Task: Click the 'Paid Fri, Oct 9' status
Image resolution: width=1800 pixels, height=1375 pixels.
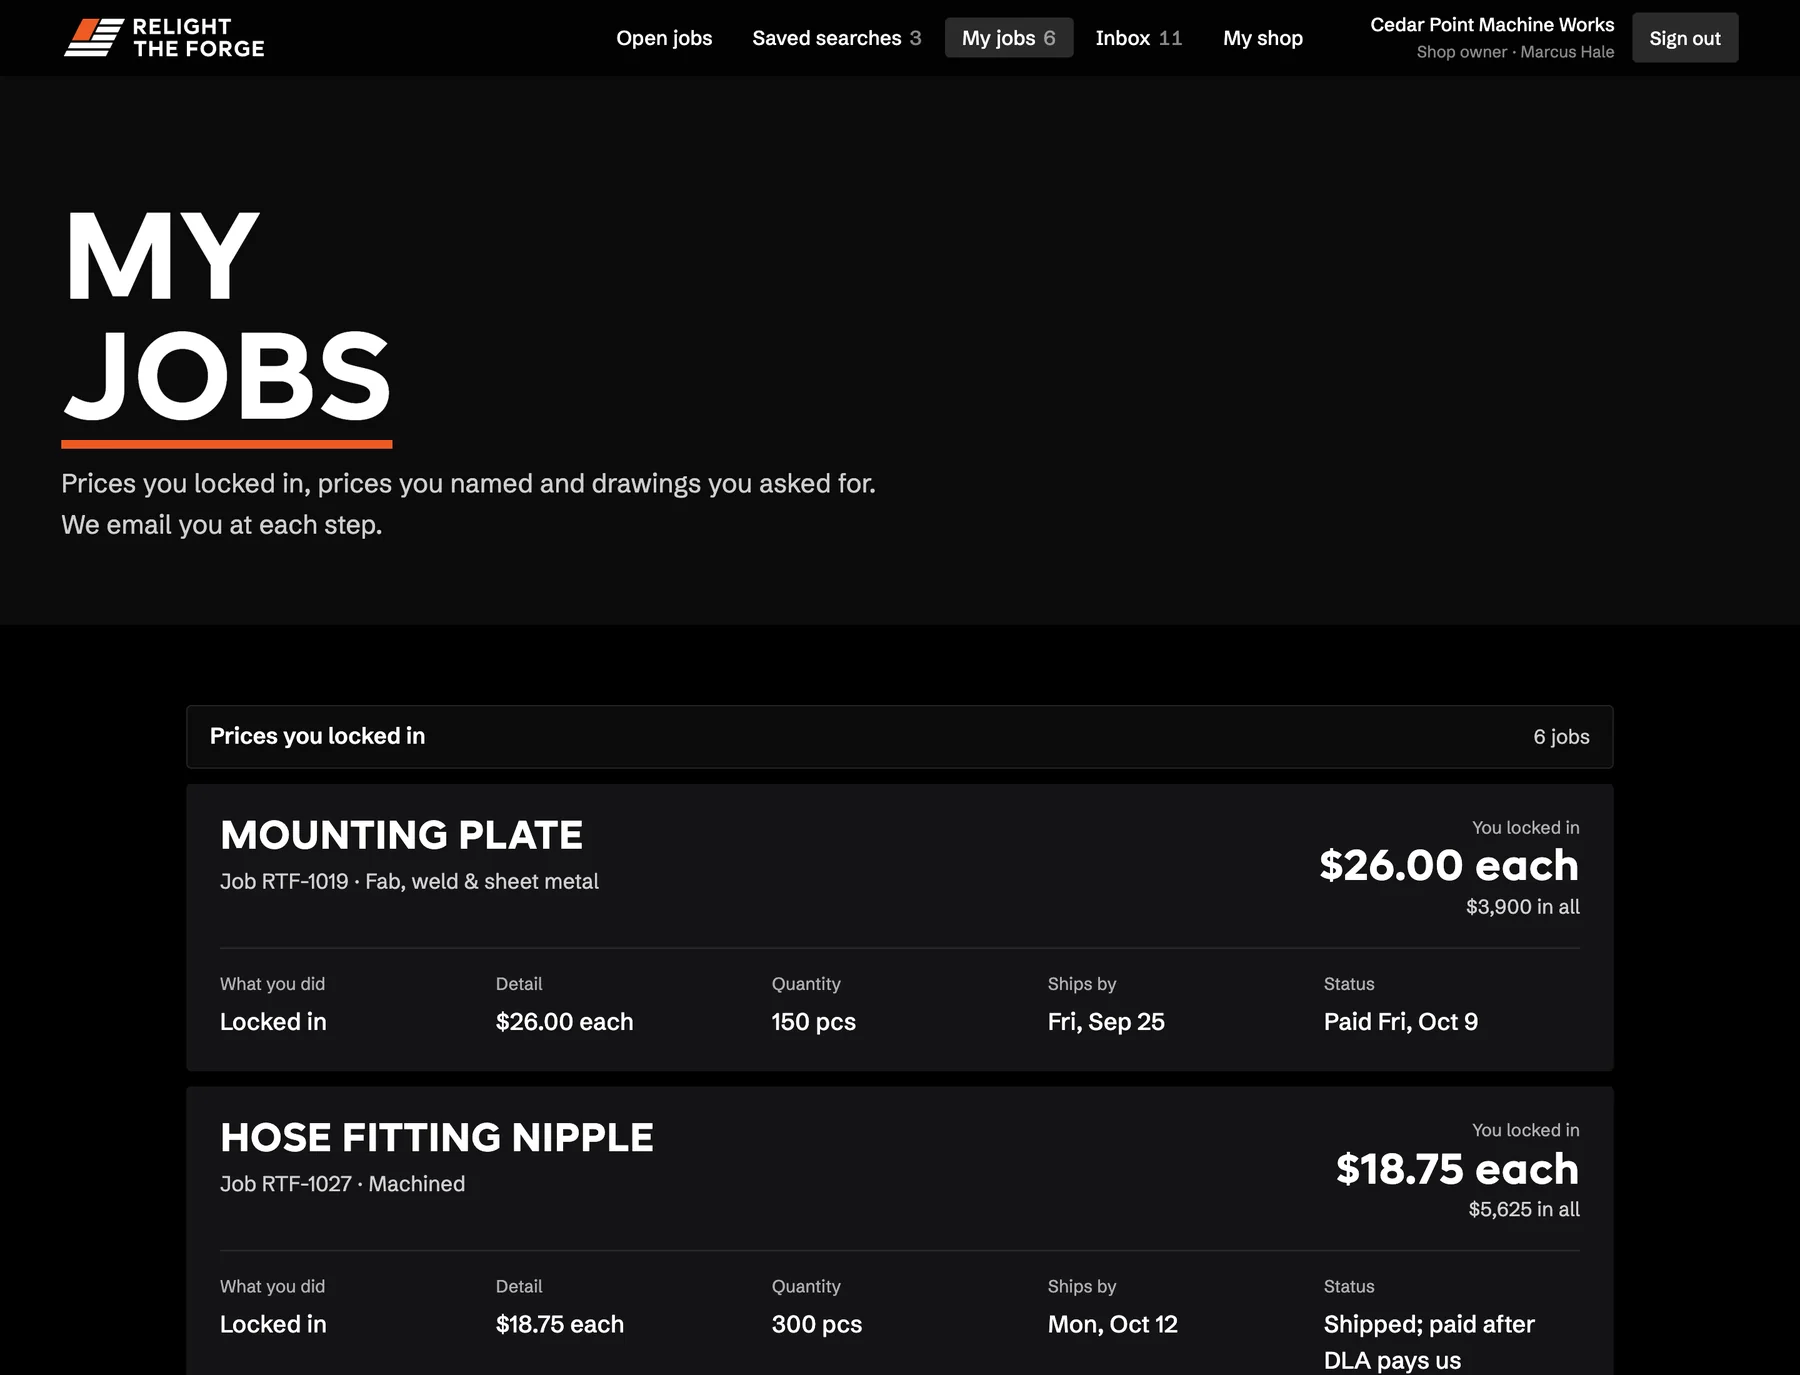Action: tap(1400, 1022)
